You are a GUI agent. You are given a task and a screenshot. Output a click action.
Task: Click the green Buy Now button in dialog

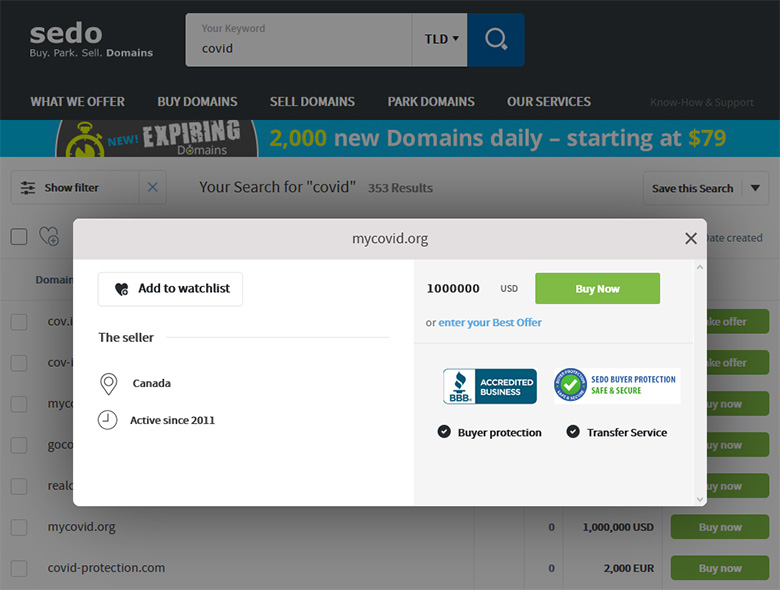597,289
